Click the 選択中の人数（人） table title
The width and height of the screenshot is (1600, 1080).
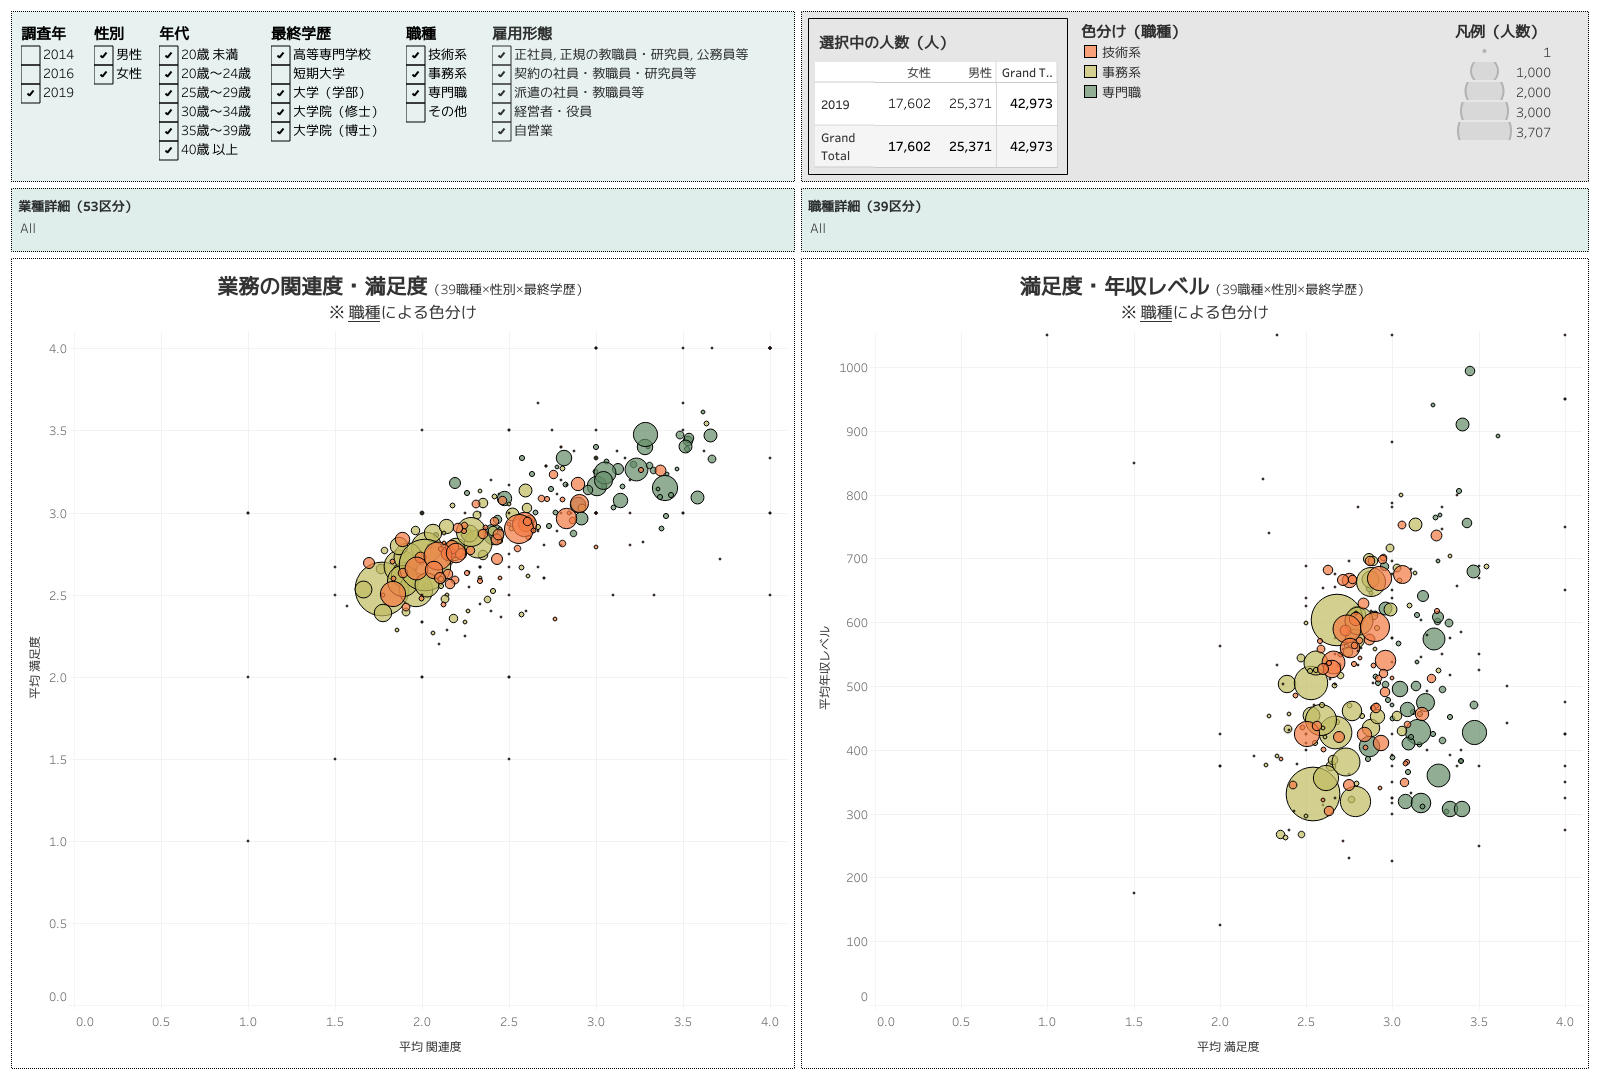(882, 43)
